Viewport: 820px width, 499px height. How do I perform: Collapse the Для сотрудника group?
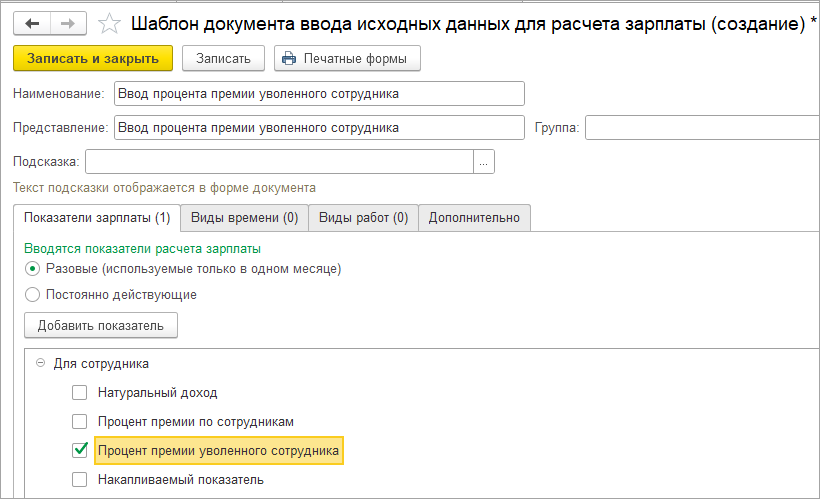click(x=40, y=364)
